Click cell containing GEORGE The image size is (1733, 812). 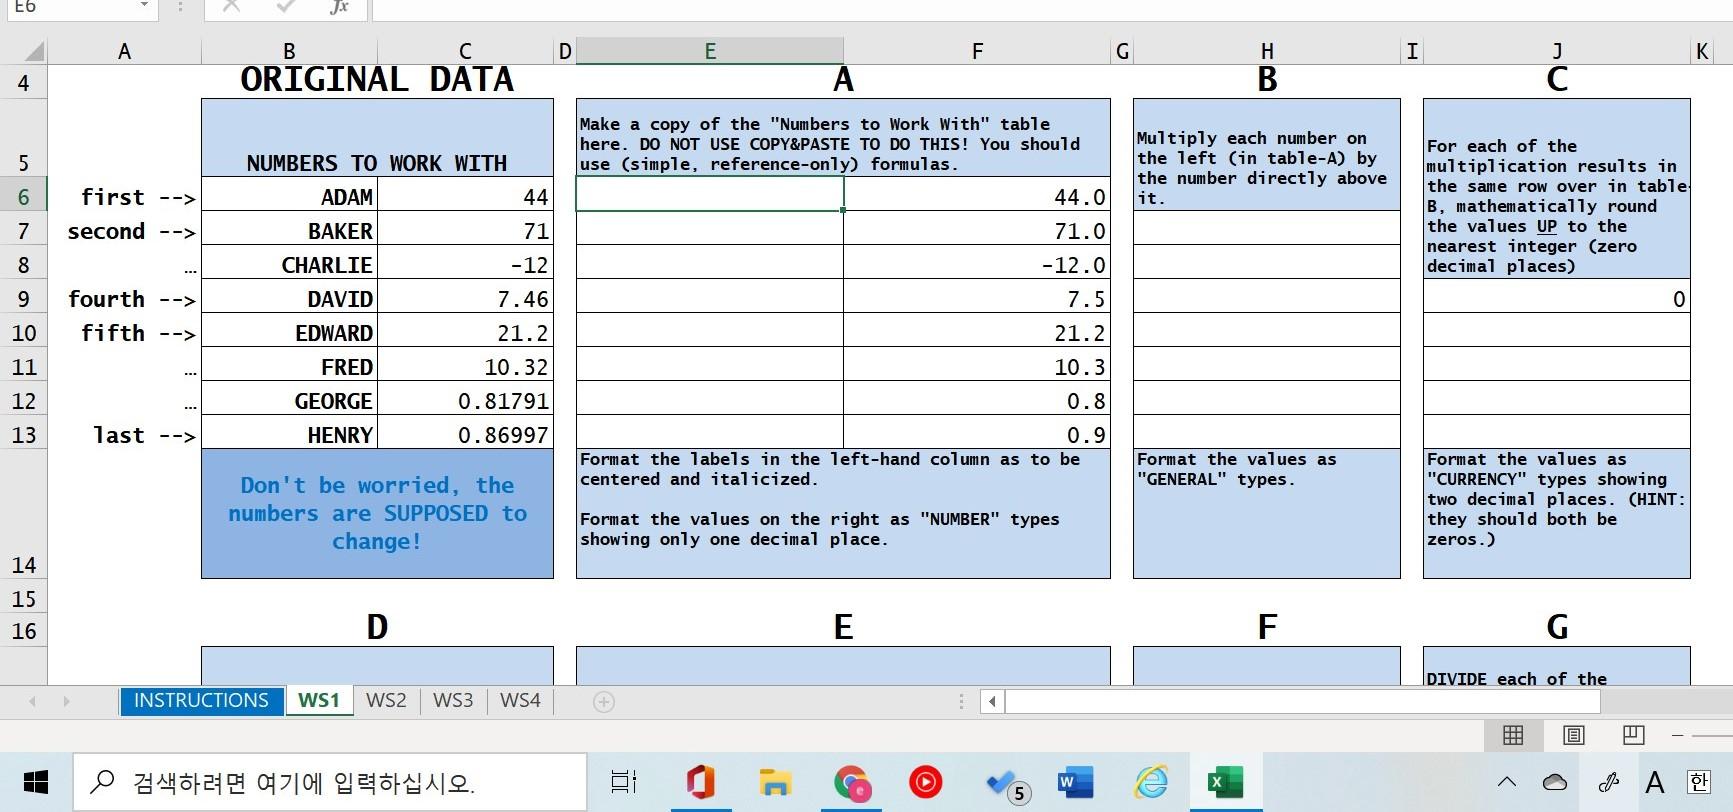click(x=289, y=401)
